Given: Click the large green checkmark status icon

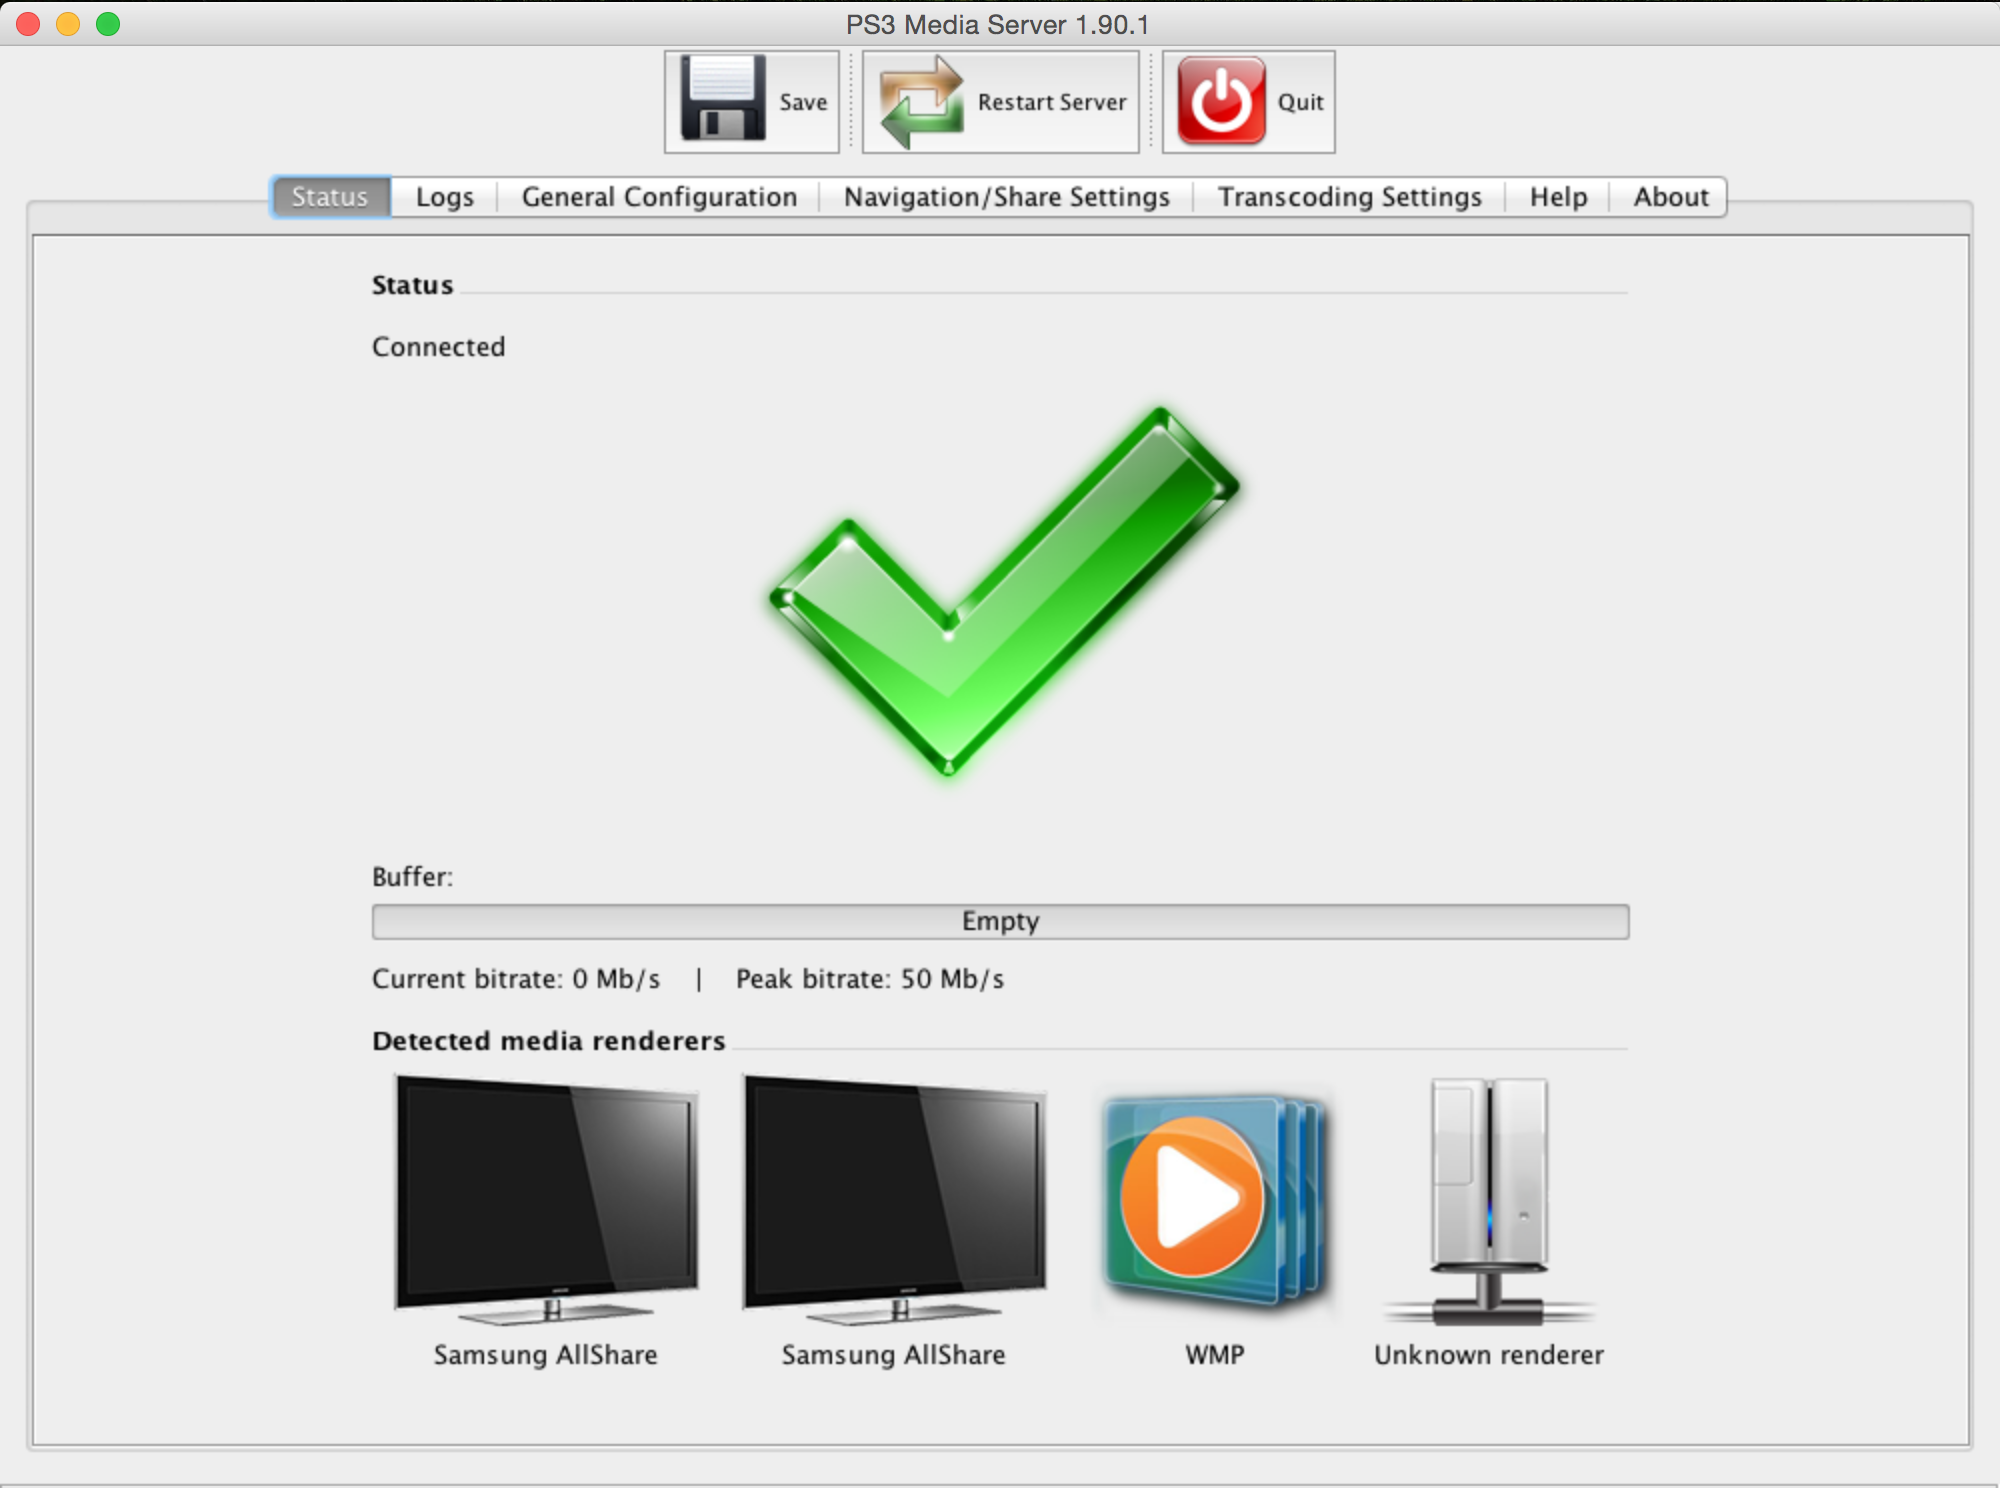Looking at the screenshot, I should click(x=1000, y=590).
